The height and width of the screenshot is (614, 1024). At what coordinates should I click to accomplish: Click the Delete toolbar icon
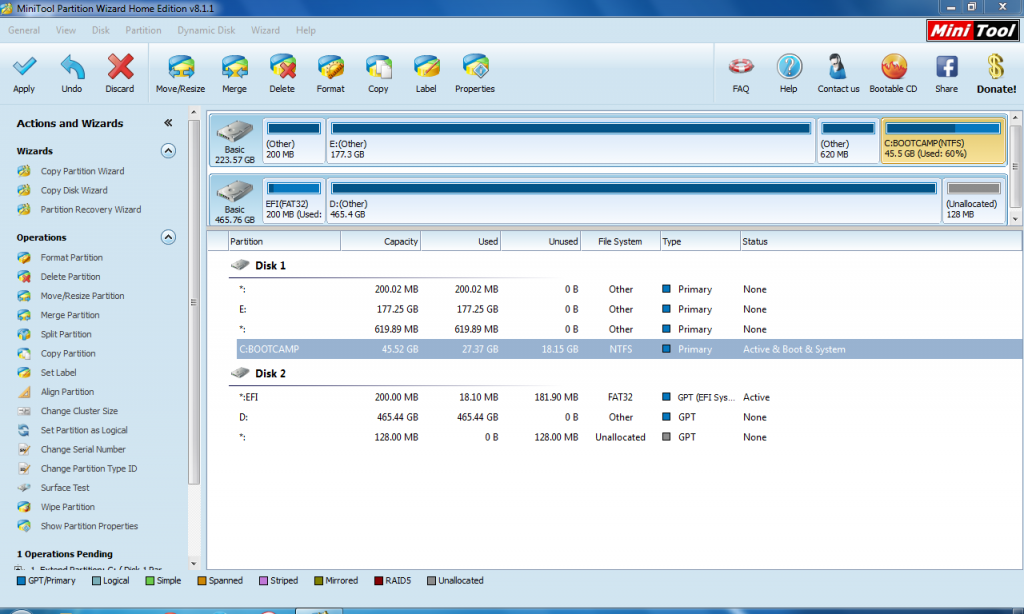coord(282,67)
